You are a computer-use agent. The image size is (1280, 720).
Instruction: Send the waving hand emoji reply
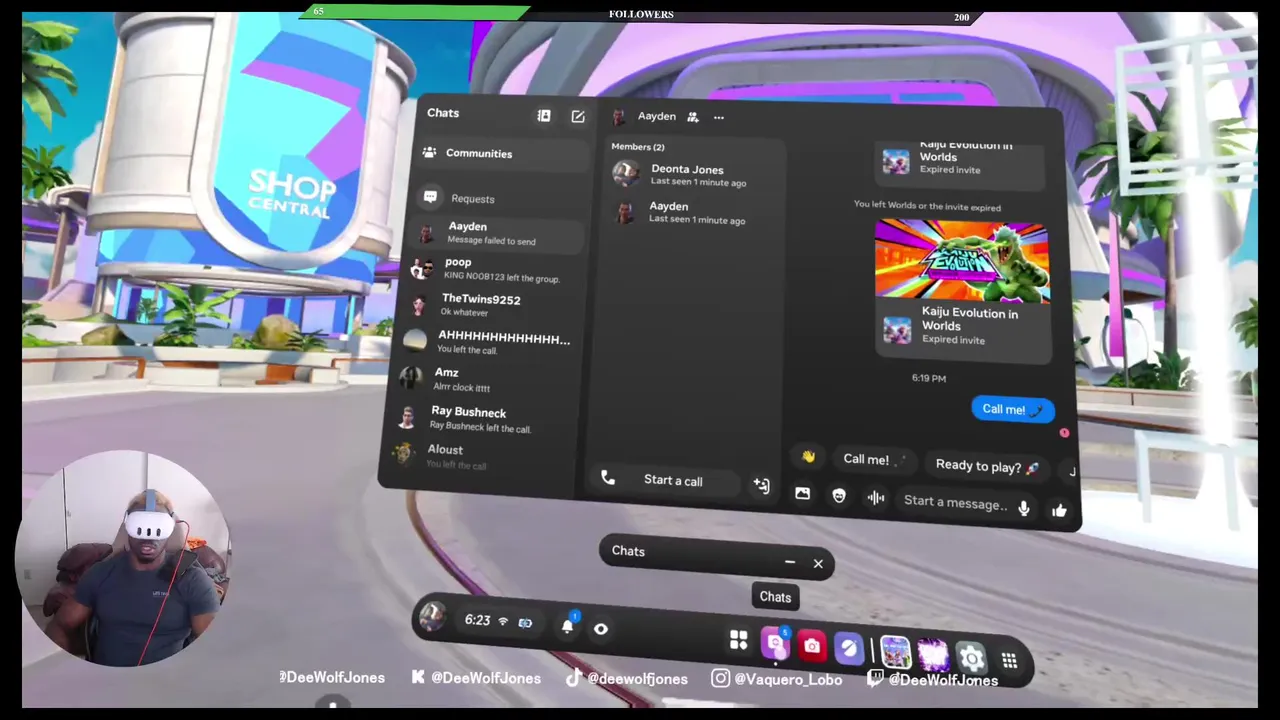click(x=808, y=457)
